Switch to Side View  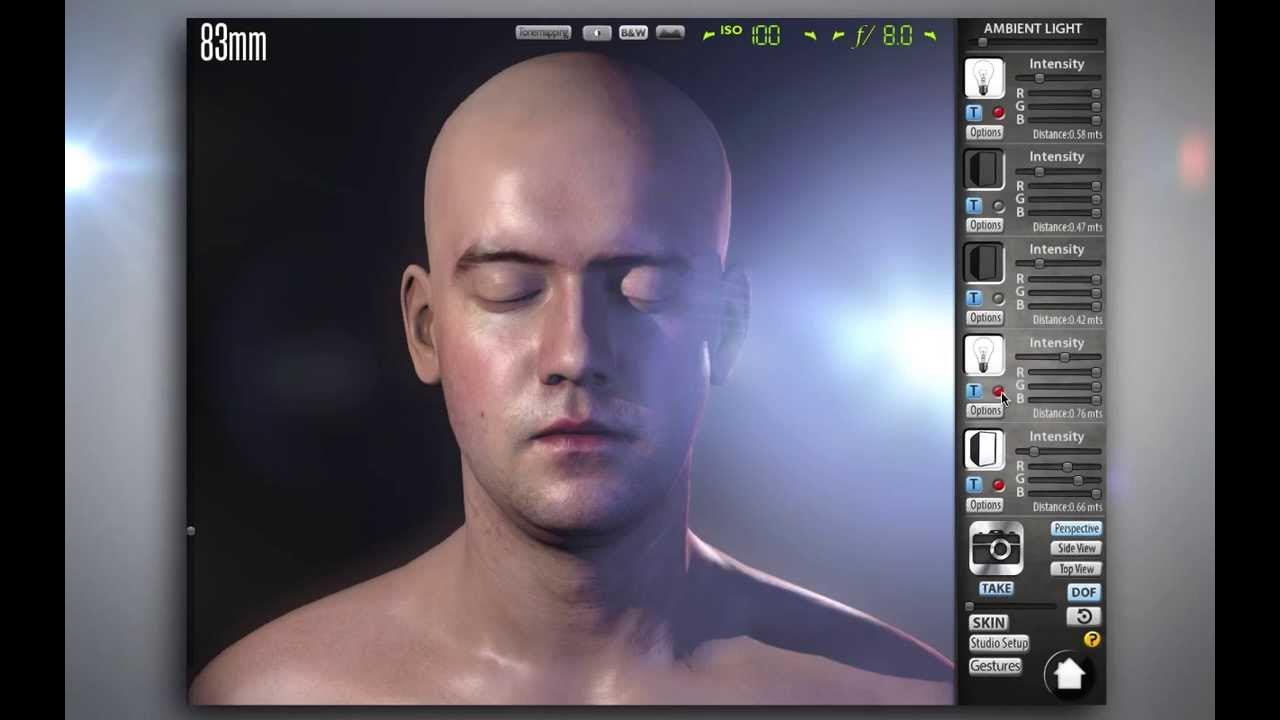(x=1076, y=548)
